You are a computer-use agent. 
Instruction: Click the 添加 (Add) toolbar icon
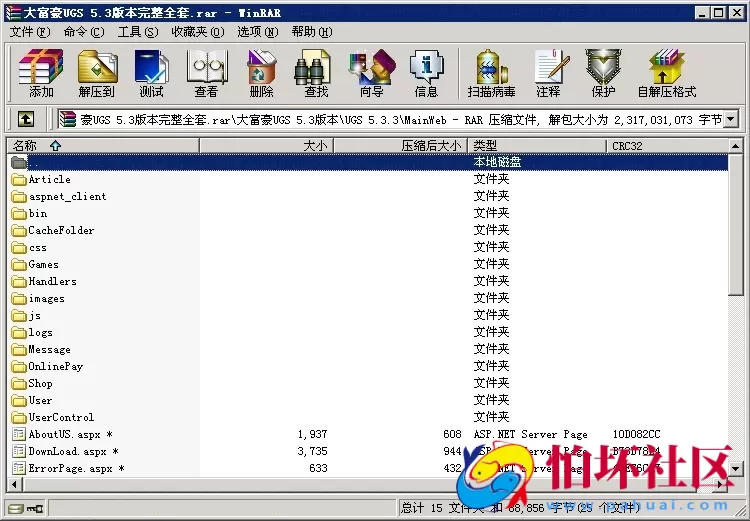41,73
